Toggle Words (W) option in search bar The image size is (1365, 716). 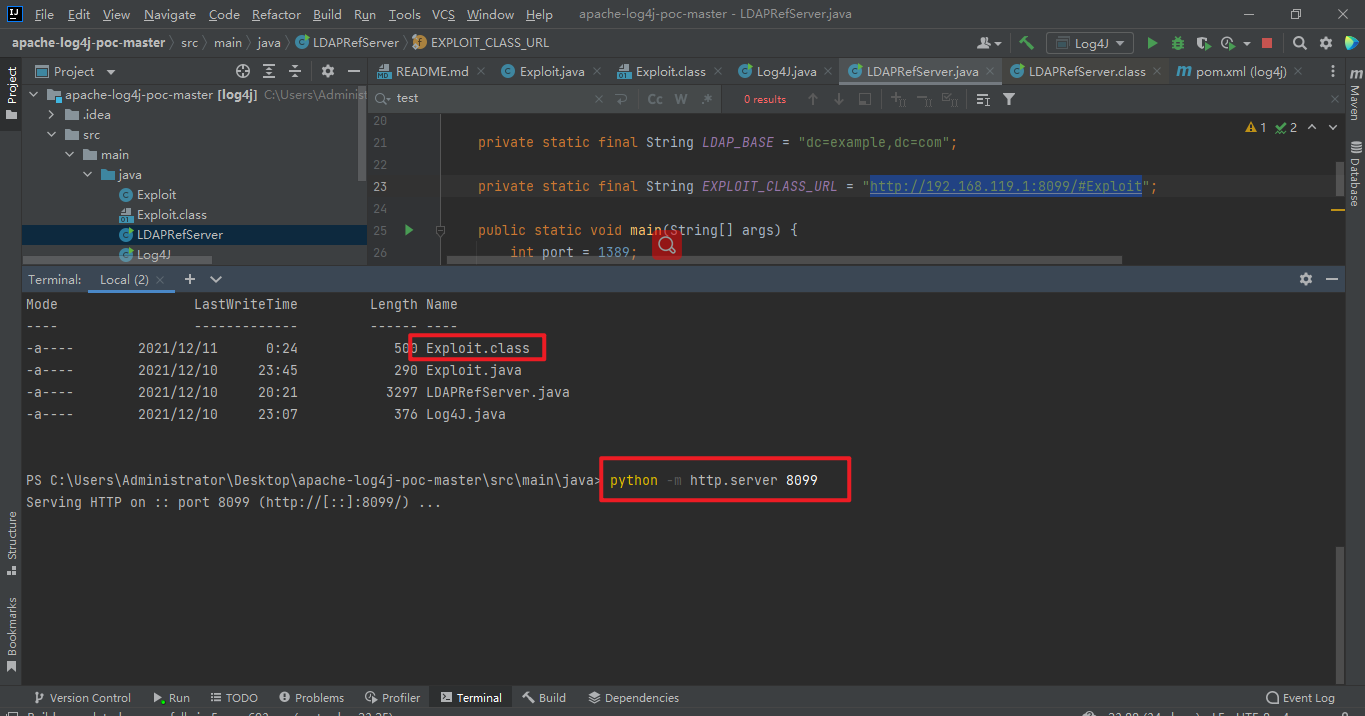click(681, 99)
